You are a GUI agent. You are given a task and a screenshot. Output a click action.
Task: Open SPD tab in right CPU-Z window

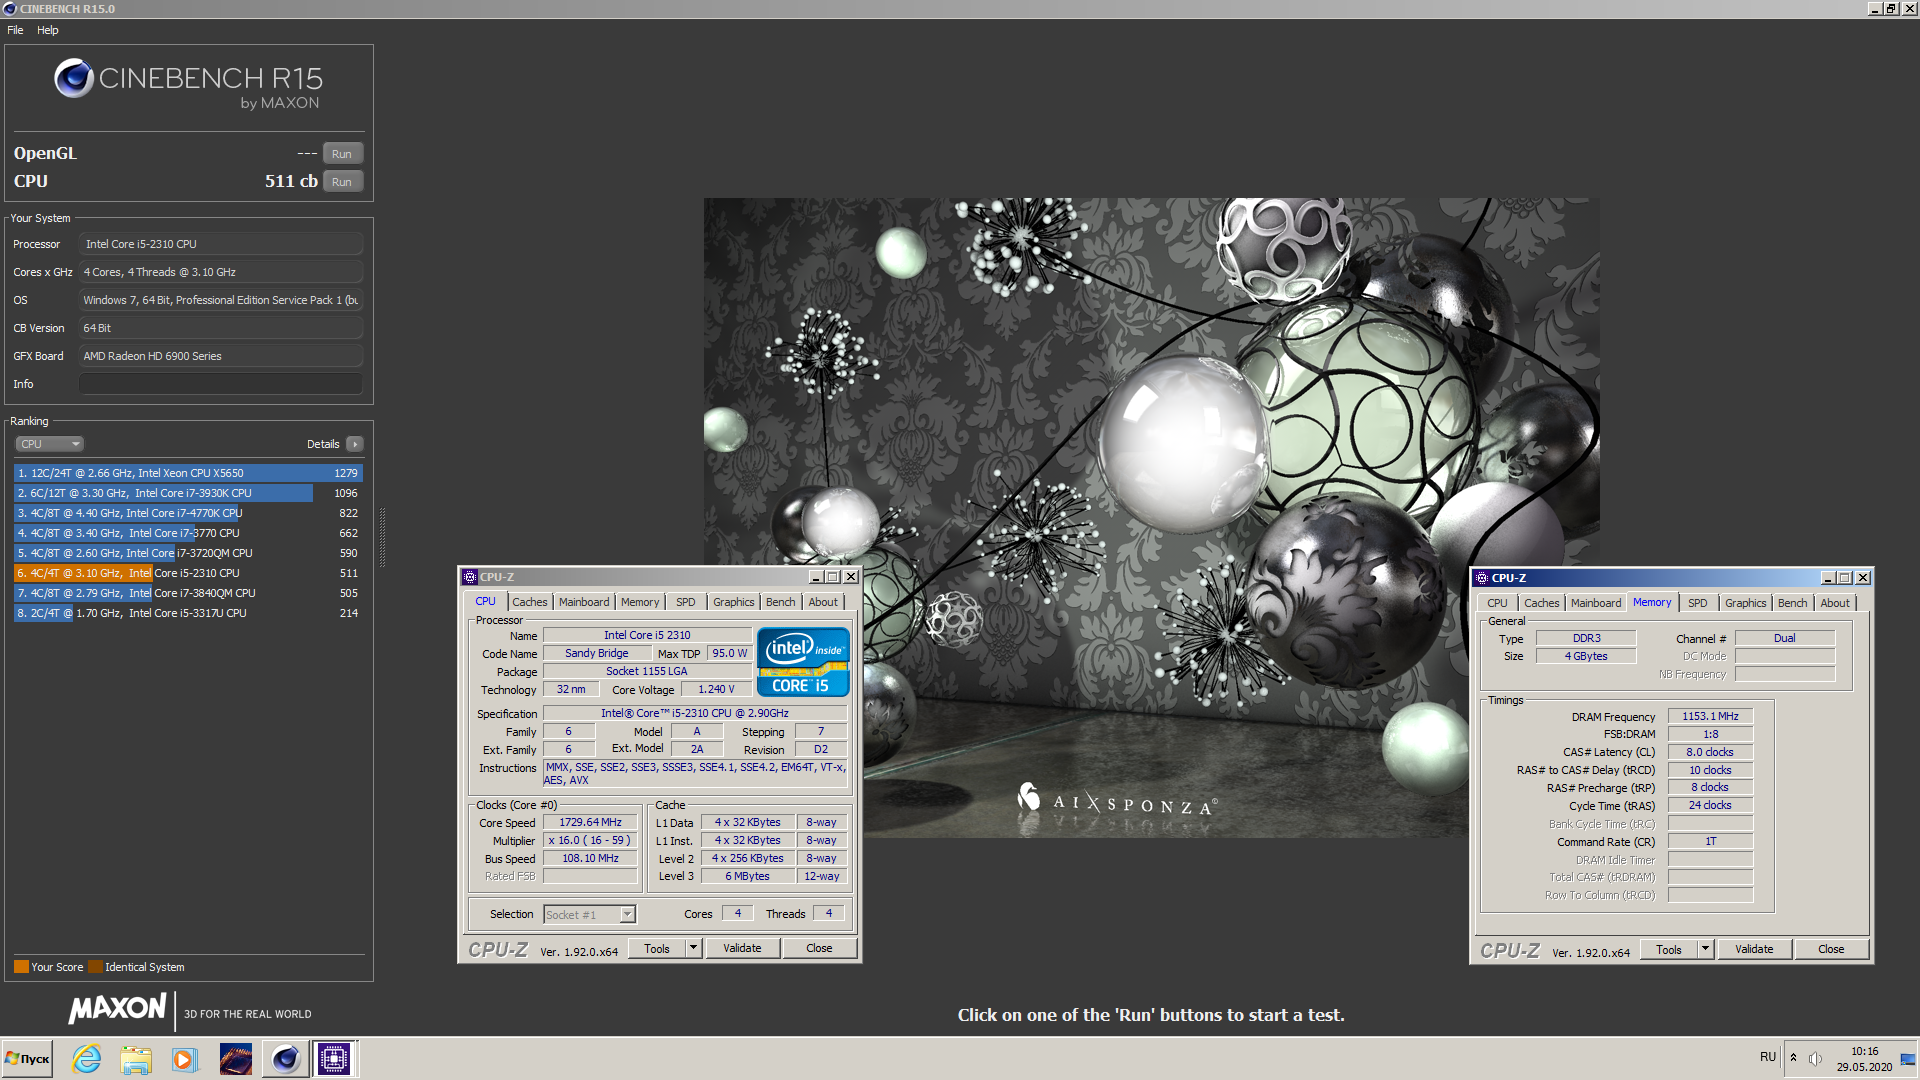(x=1697, y=603)
